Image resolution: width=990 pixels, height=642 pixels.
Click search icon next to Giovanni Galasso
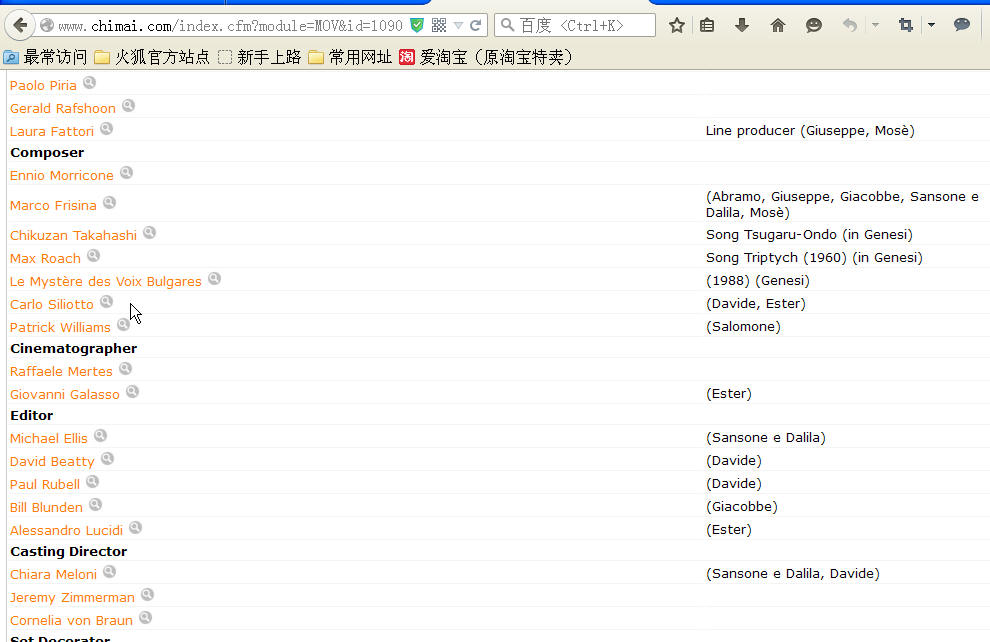point(133,391)
